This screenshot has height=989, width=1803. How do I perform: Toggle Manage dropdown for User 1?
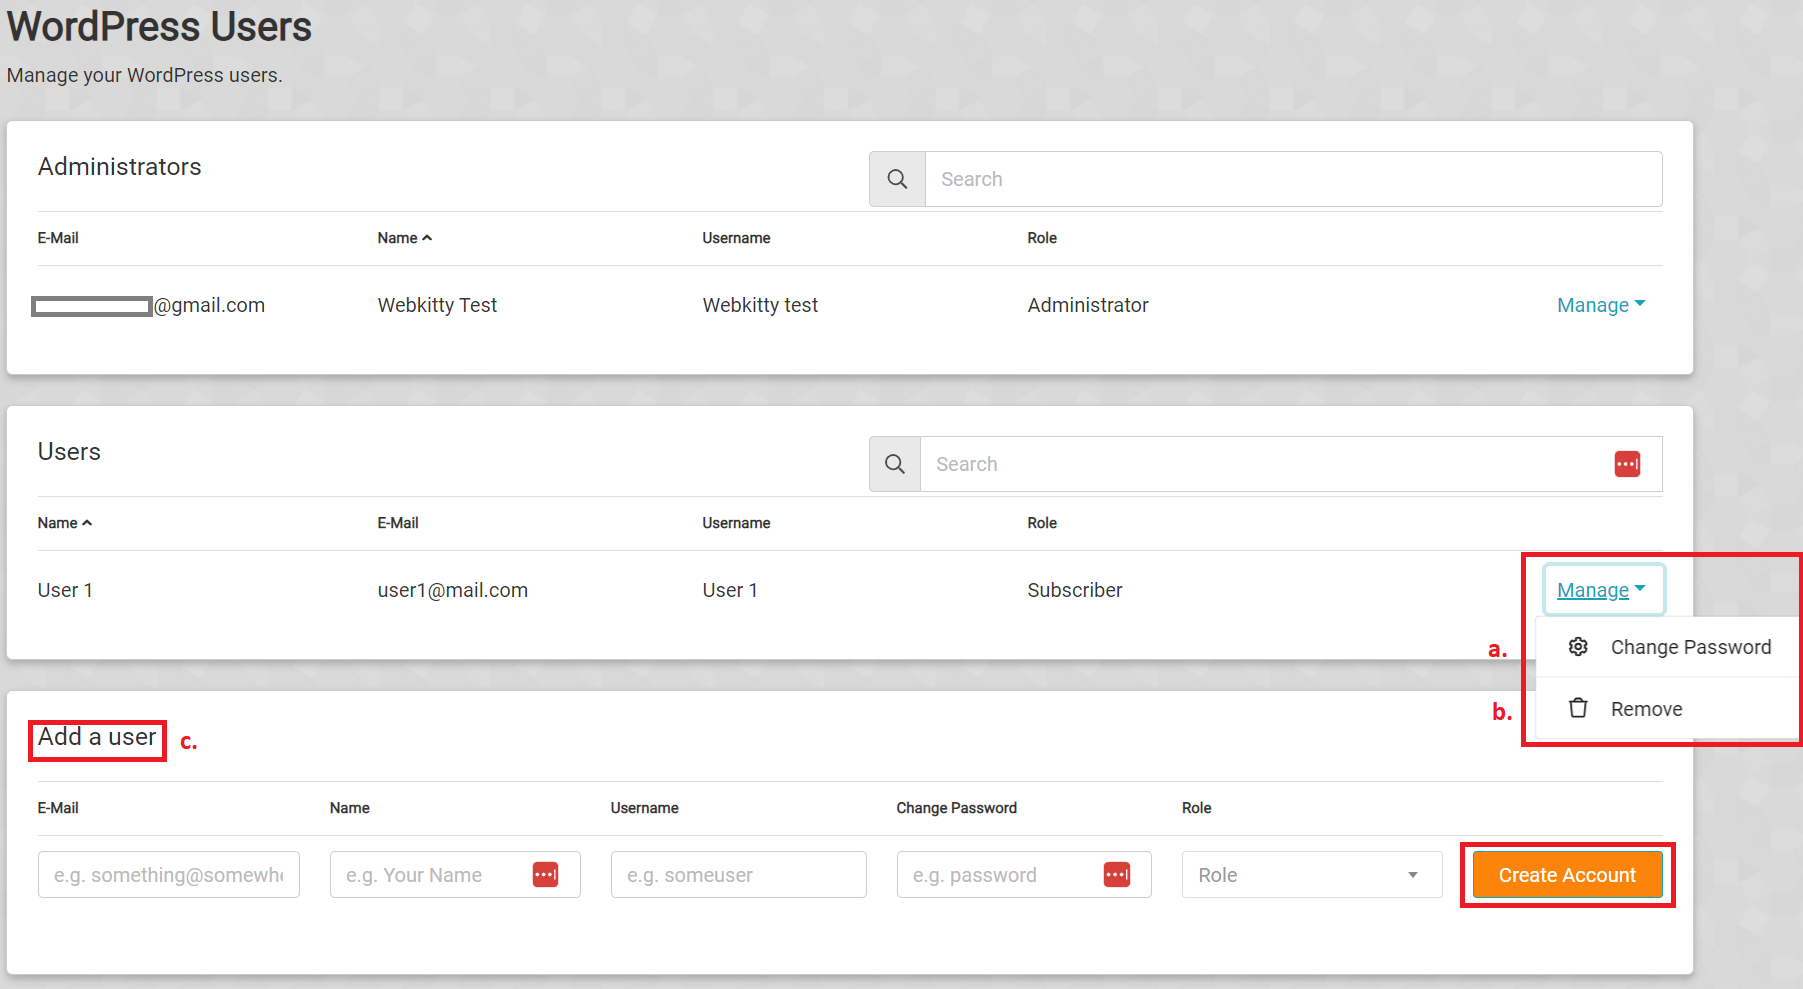pyautogui.click(x=1603, y=590)
